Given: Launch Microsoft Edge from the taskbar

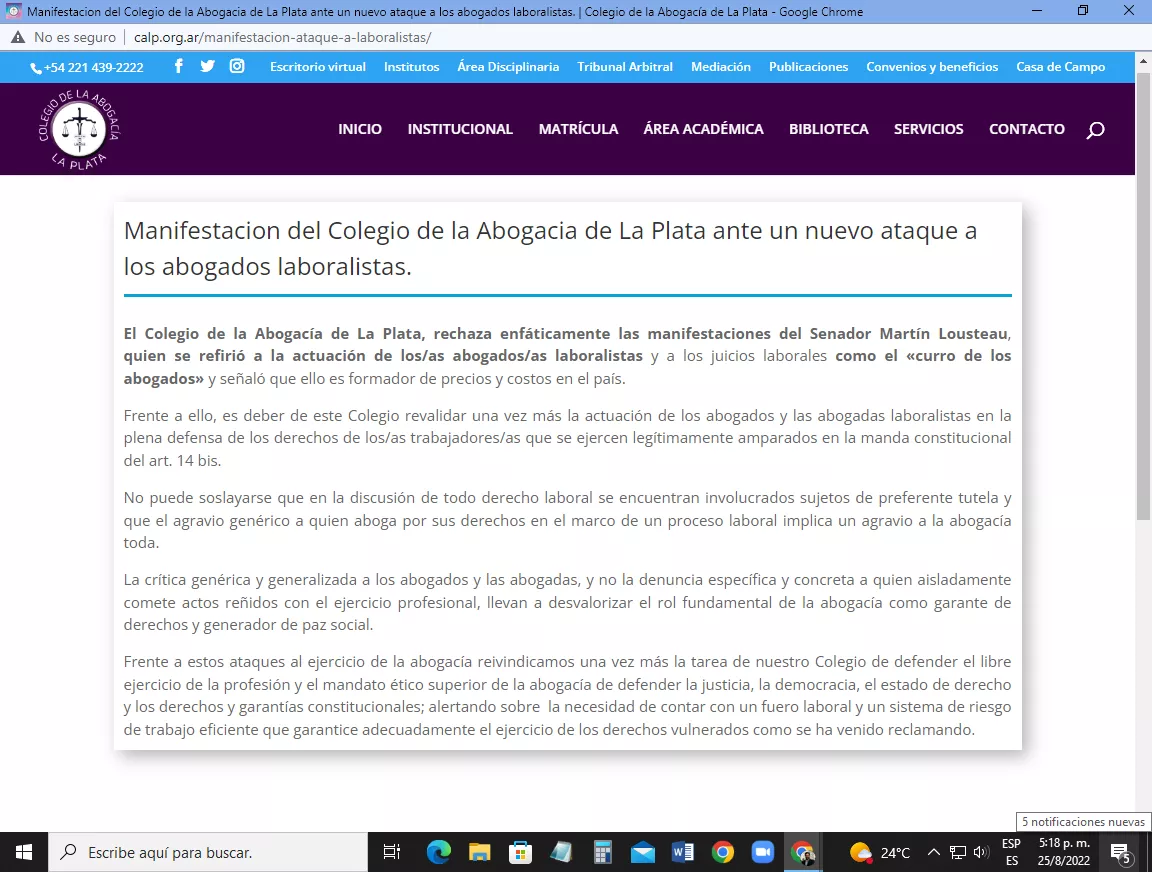Looking at the screenshot, I should (x=439, y=852).
